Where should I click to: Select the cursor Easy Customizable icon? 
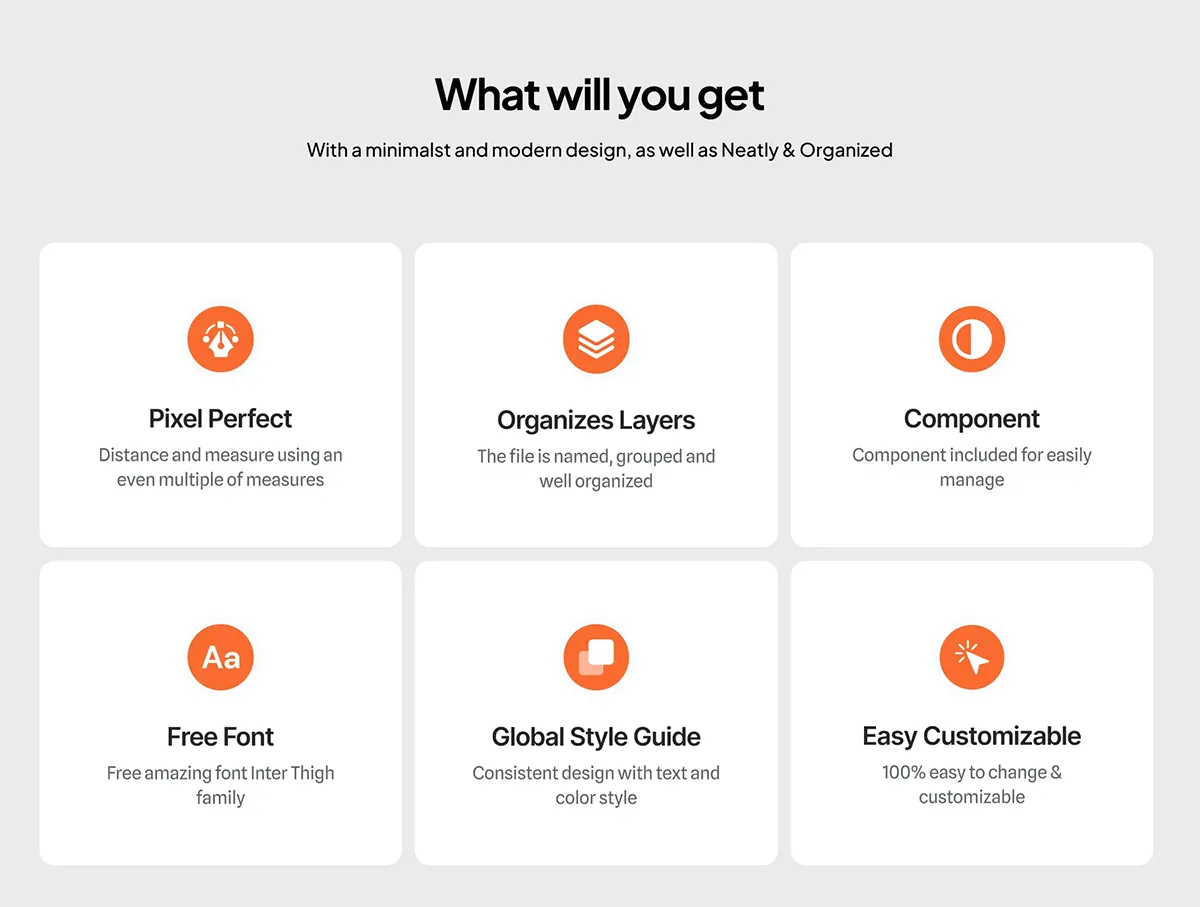click(972, 657)
